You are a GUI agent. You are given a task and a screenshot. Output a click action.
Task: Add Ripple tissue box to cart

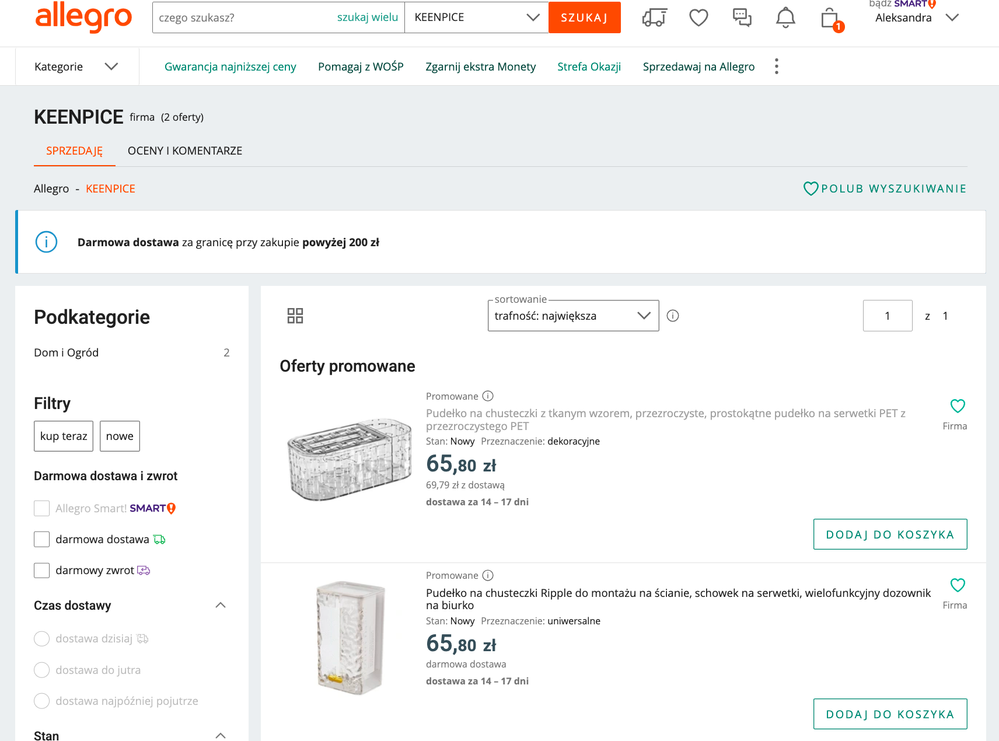(x=890, y=714)
